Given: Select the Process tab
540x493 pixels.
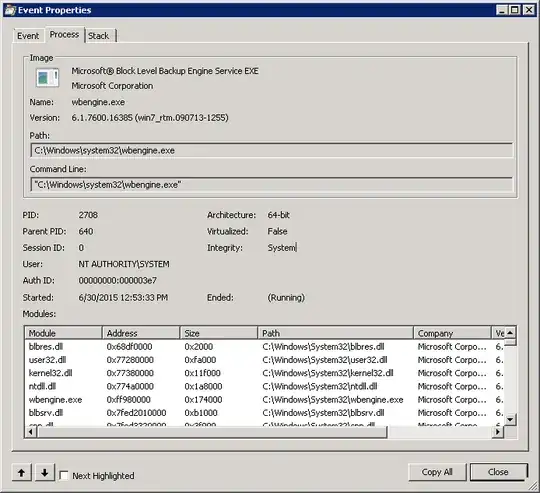Looking at the screenshot, I should pos(64,34).
